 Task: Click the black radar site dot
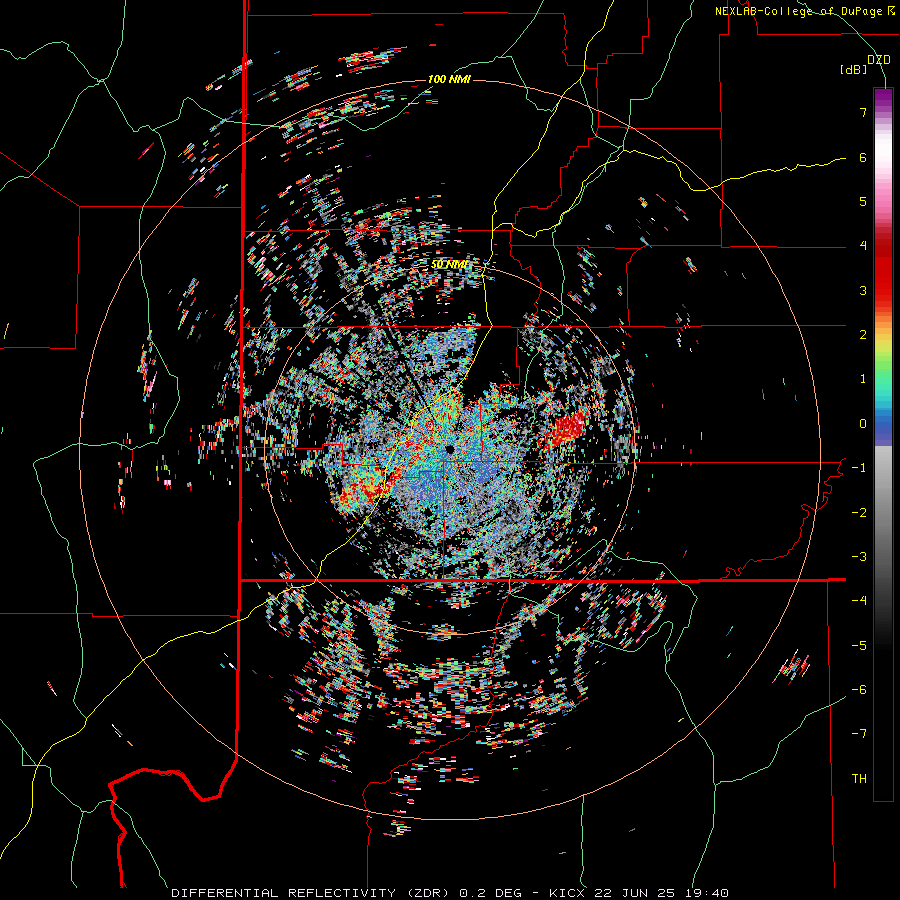pos(449,449)
